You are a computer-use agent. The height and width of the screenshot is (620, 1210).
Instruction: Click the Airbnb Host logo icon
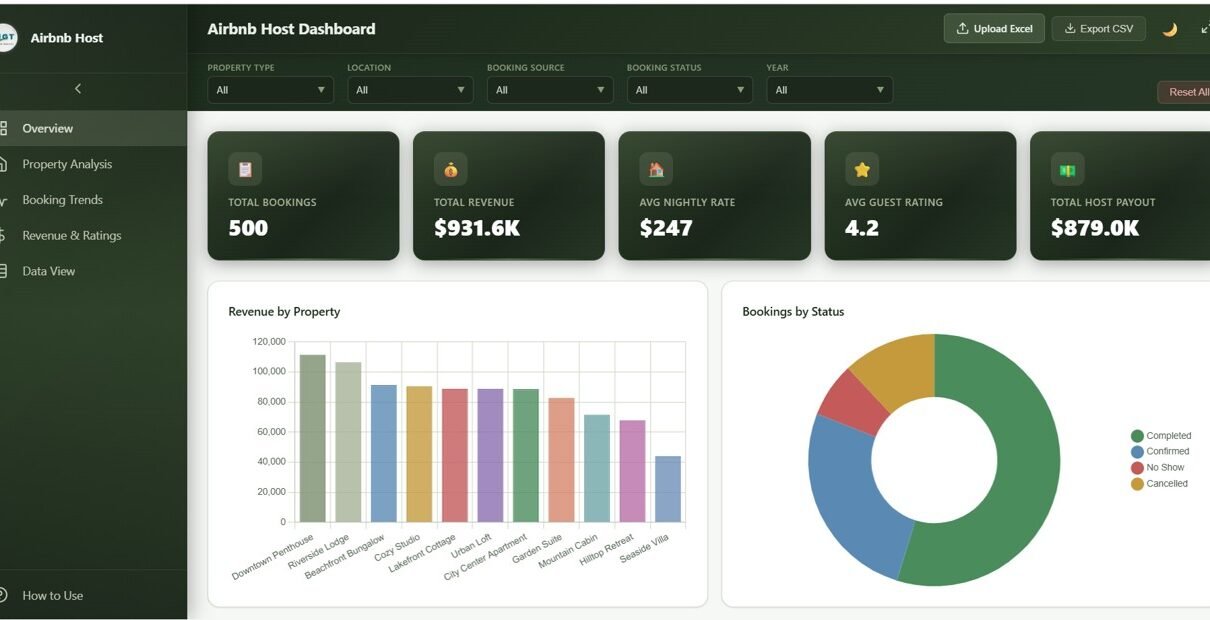(x=7, y=38)
